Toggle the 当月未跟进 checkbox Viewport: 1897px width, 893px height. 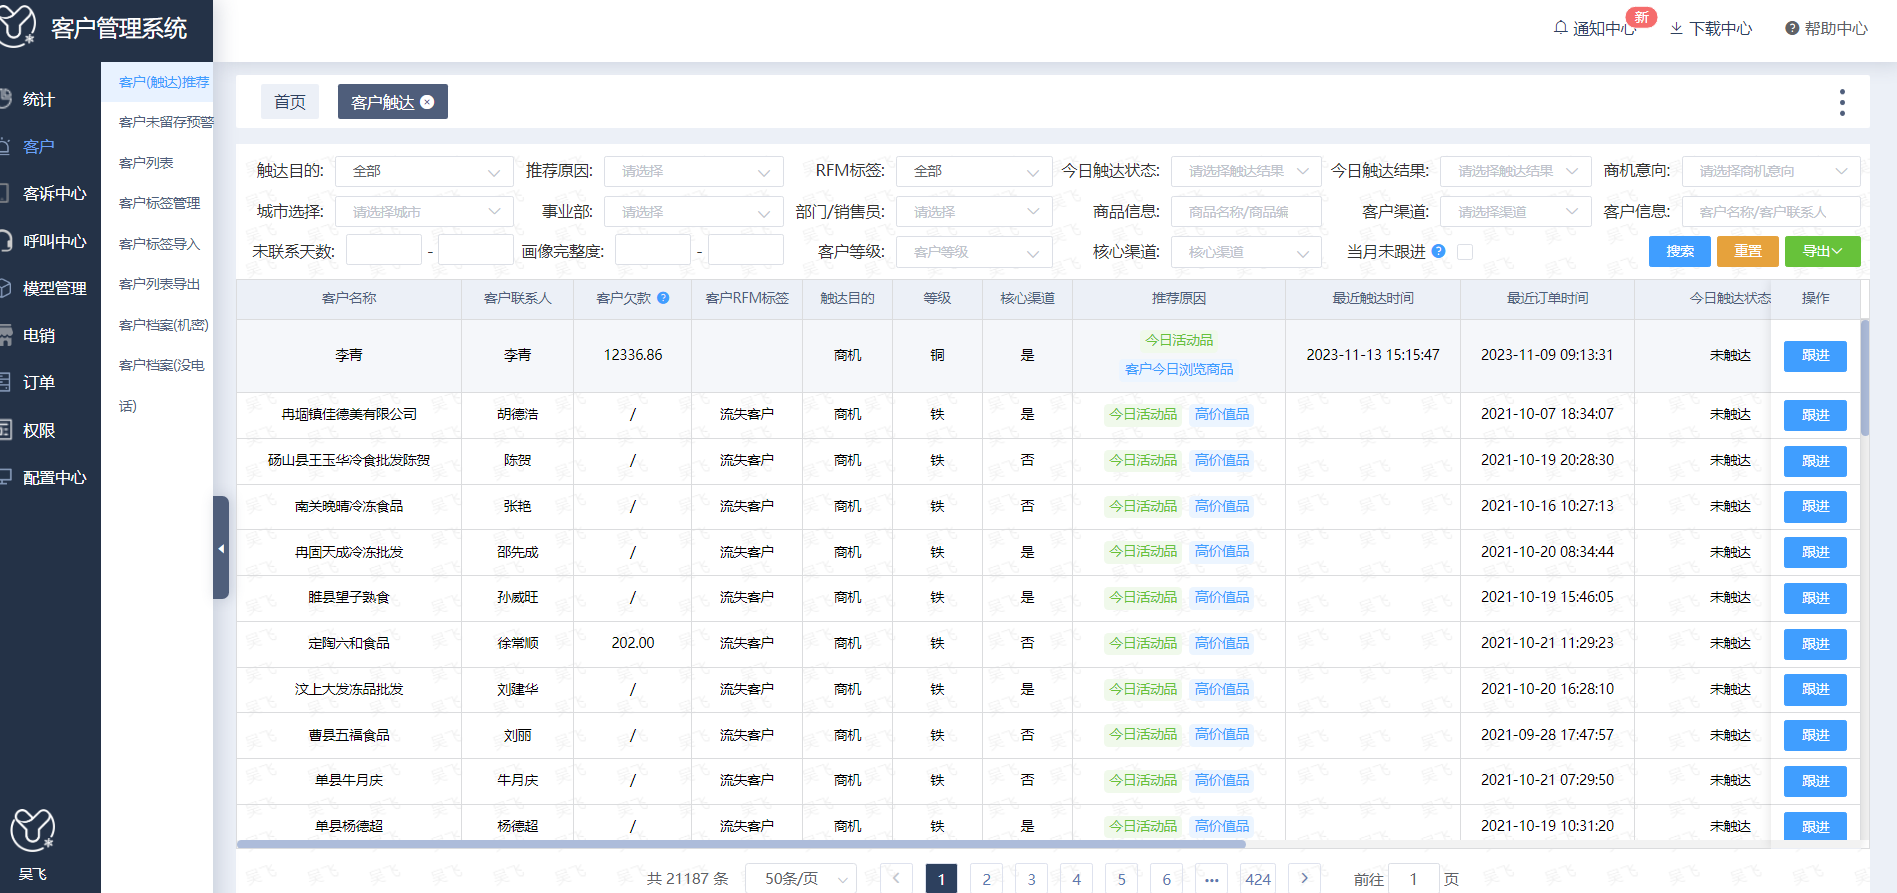point(1465,252)
